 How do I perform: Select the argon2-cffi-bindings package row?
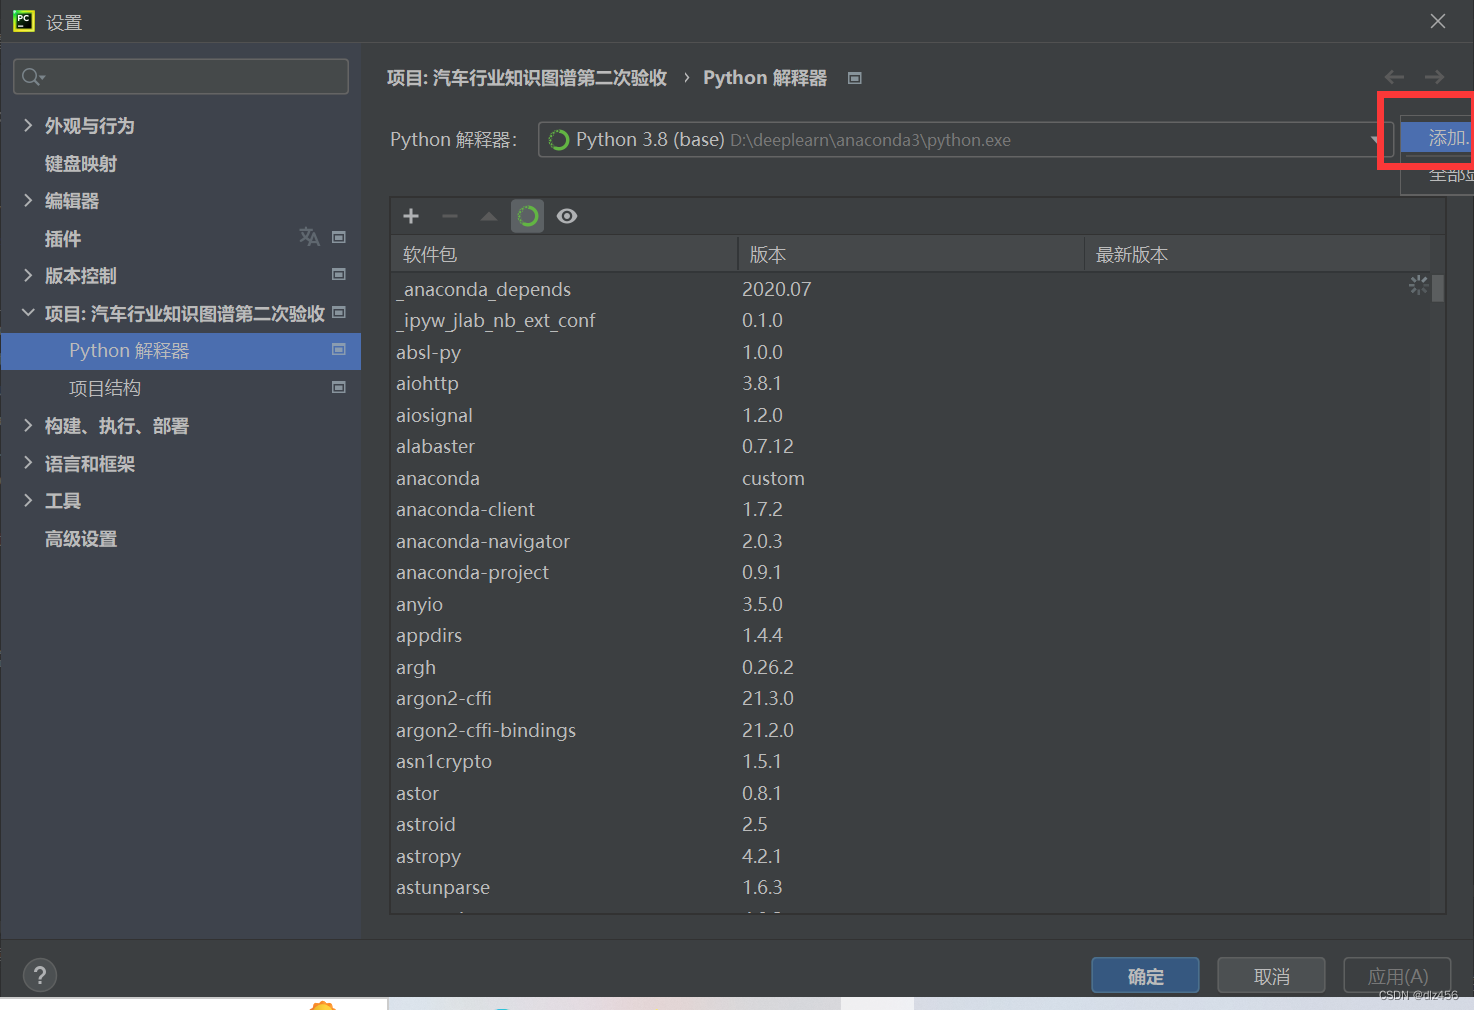tap(911, 730)
